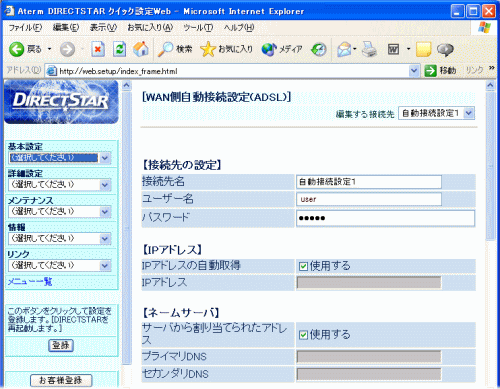The image size is (500, 389).
Task: Toggle IPアドレスの自動取得 使用する checkbox
Action: pos(303,266)
